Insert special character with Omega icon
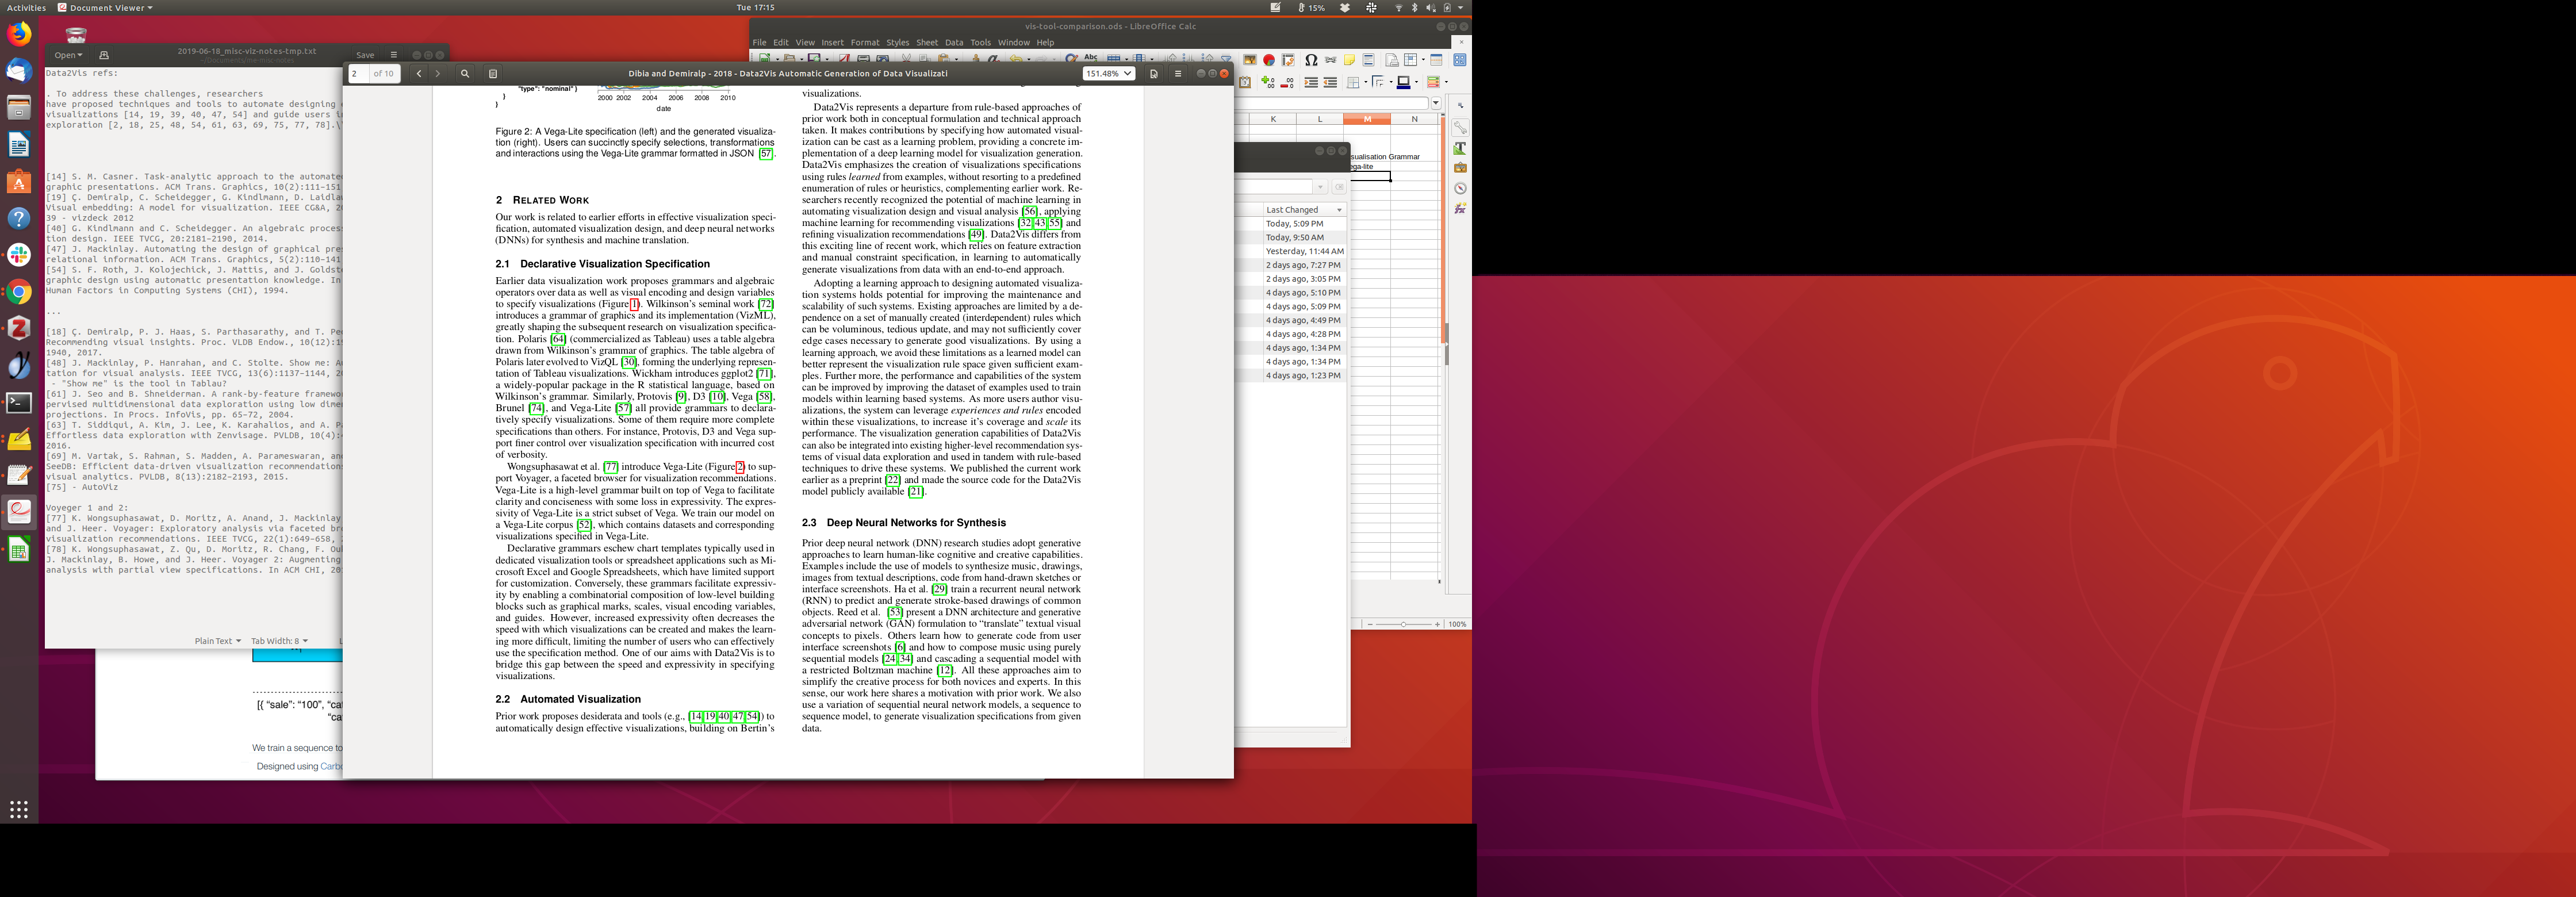Viewport: 2576px width, 897px height. tap(1310, 60)
